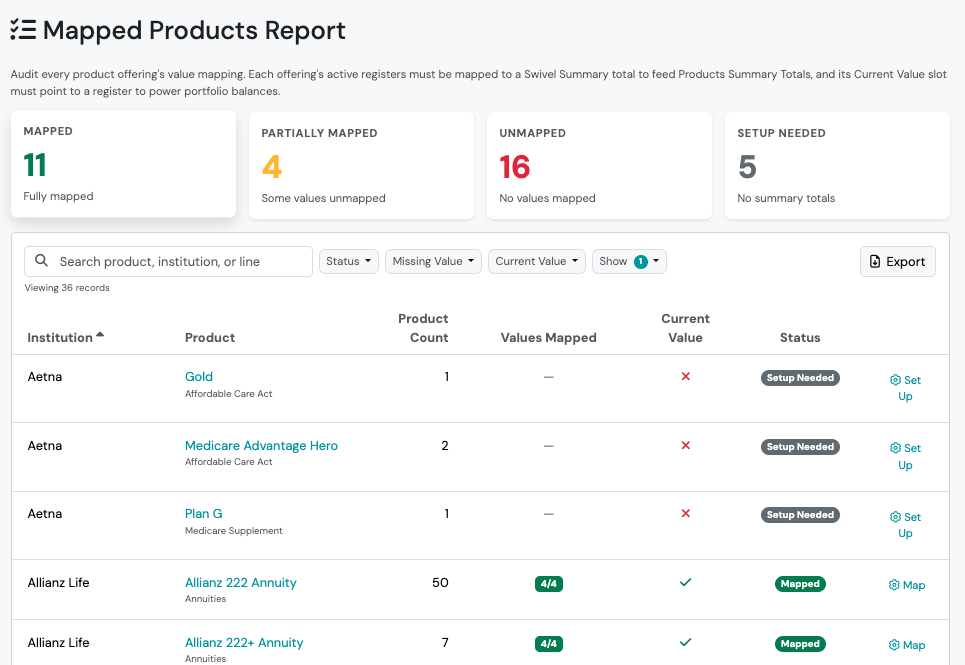Click Set Up for the Aetna Gold row

(905, 388)
